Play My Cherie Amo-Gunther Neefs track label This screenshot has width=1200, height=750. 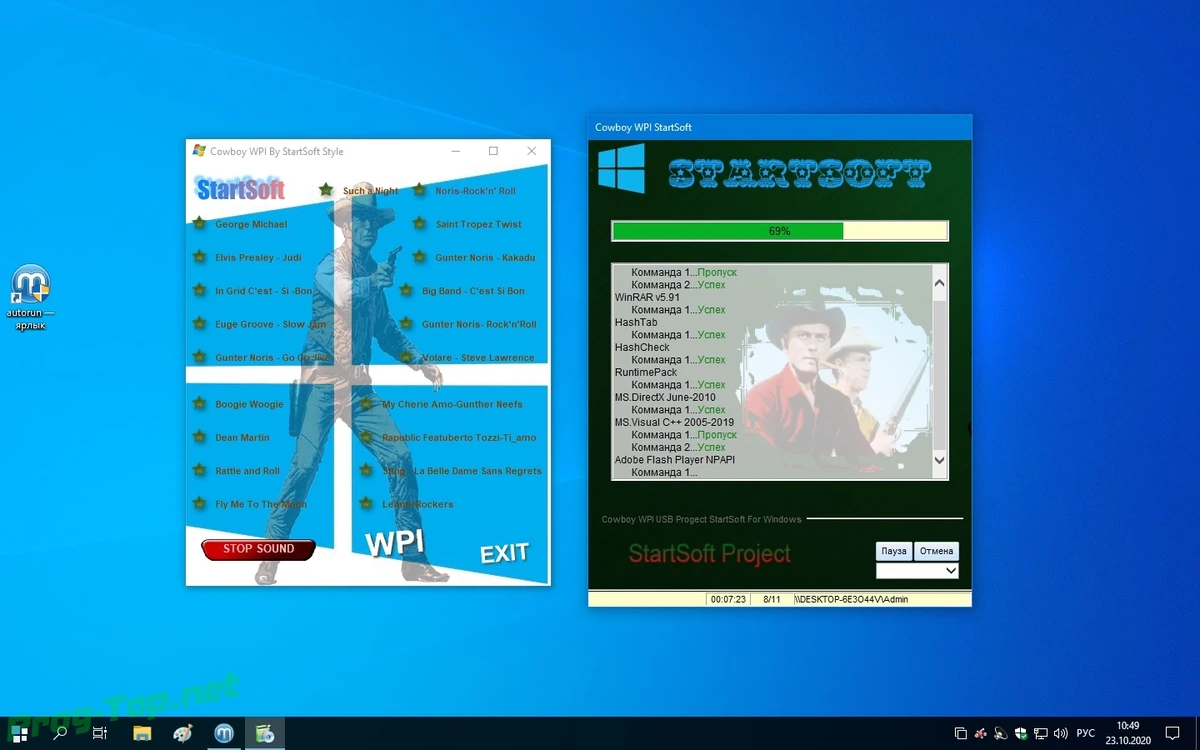pyautogui.click(x=452, y=404)
